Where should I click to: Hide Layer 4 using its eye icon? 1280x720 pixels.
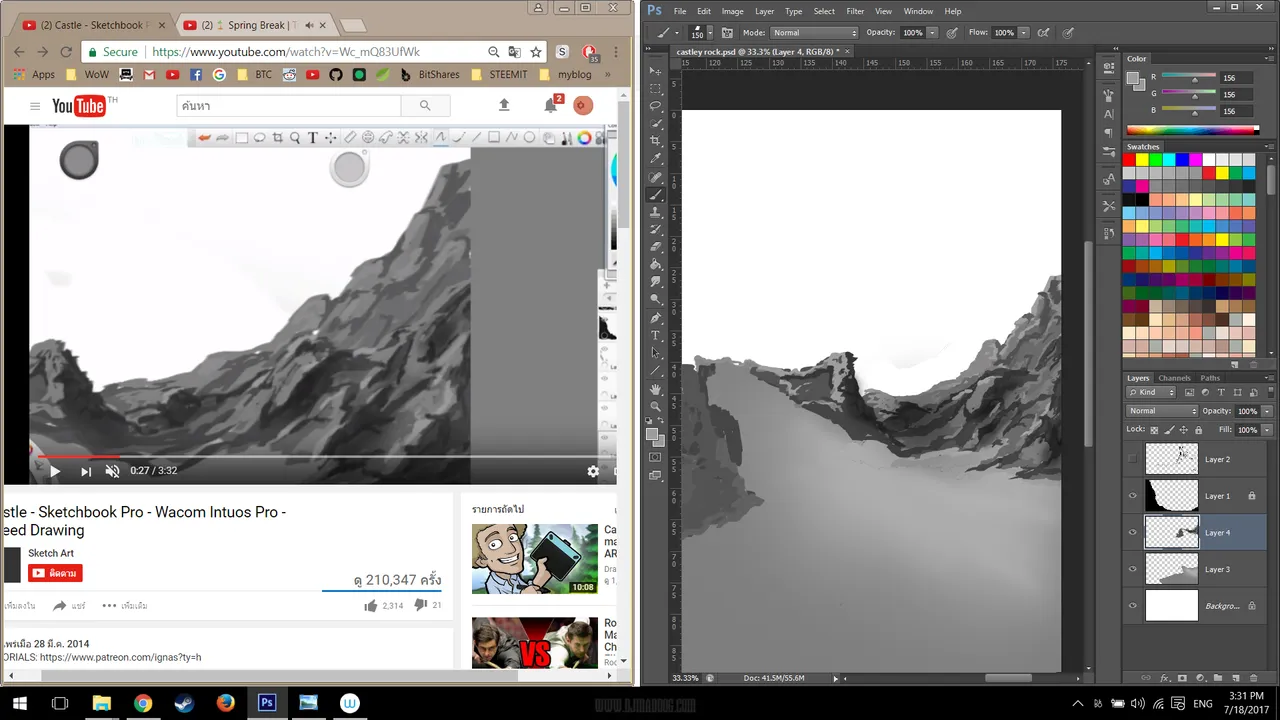[1133, 533]
